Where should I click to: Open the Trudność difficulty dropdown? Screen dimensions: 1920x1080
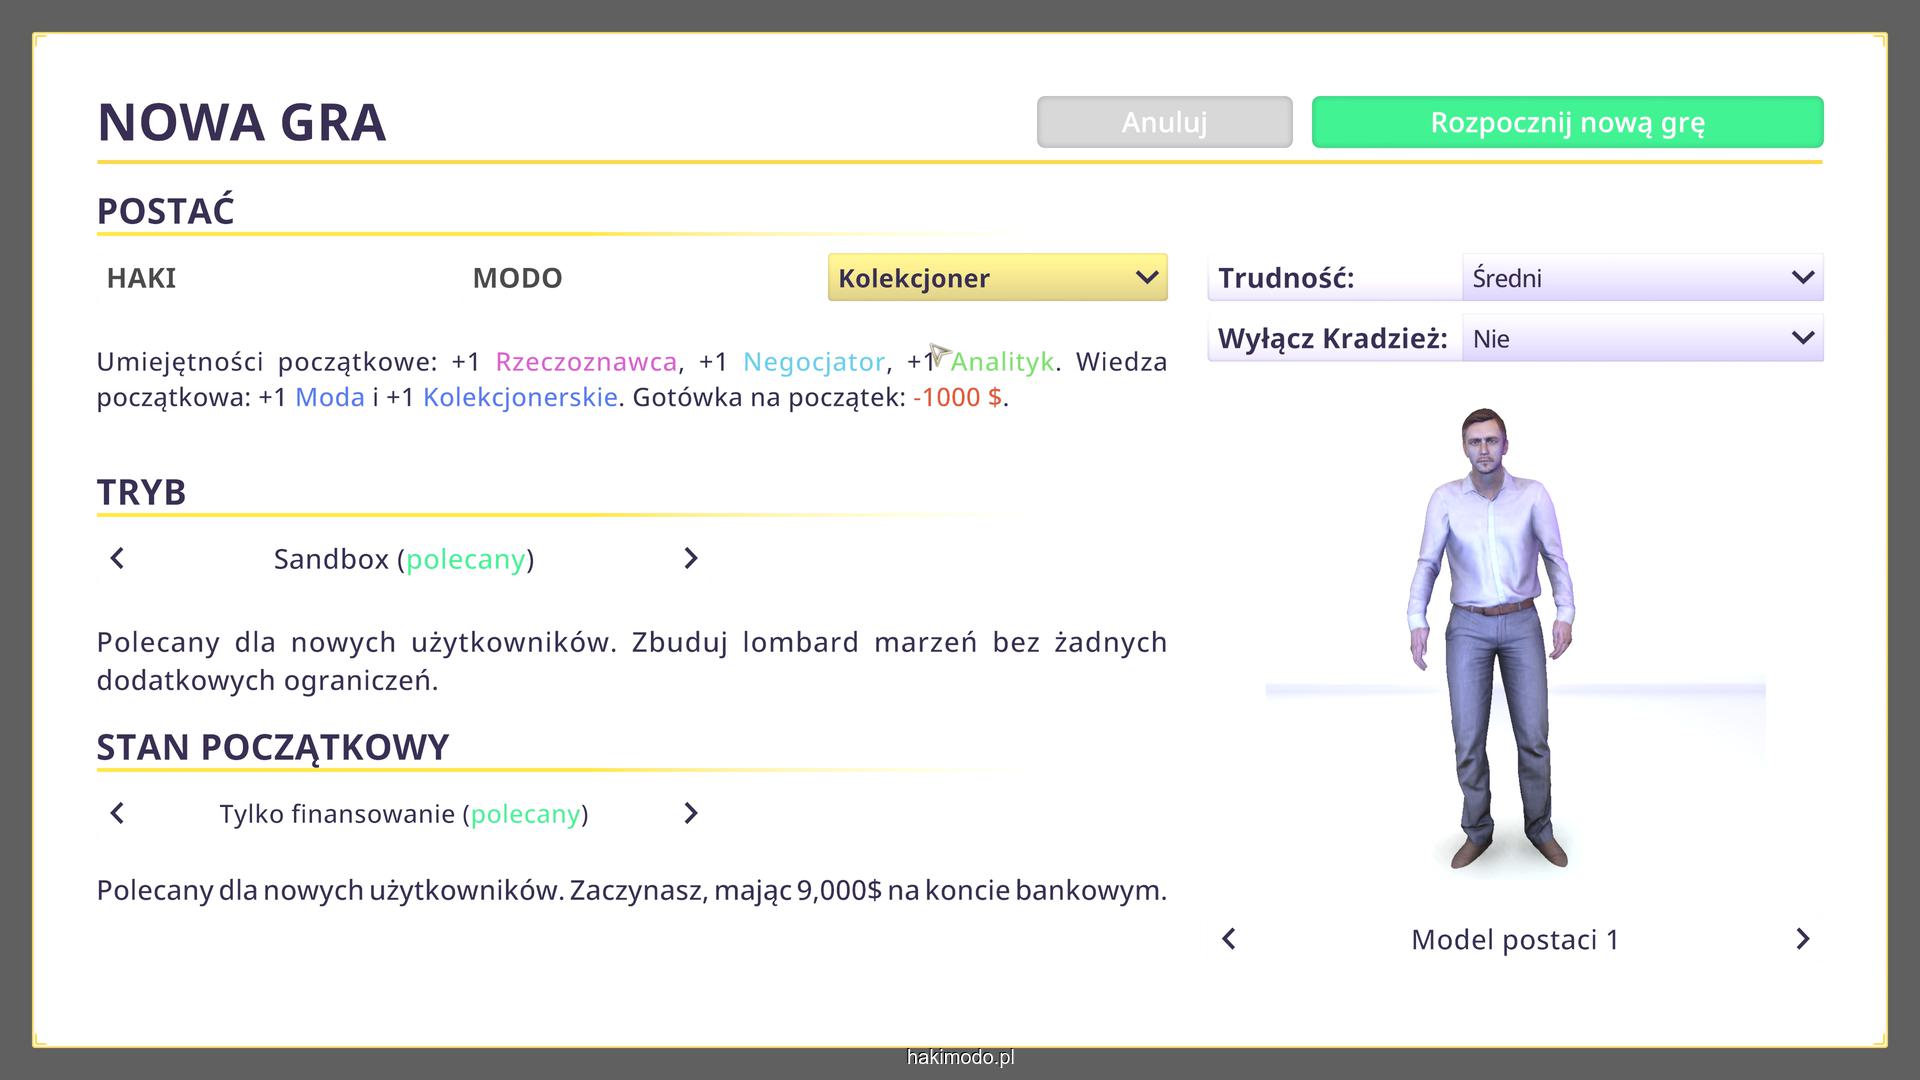(1642, 278)
